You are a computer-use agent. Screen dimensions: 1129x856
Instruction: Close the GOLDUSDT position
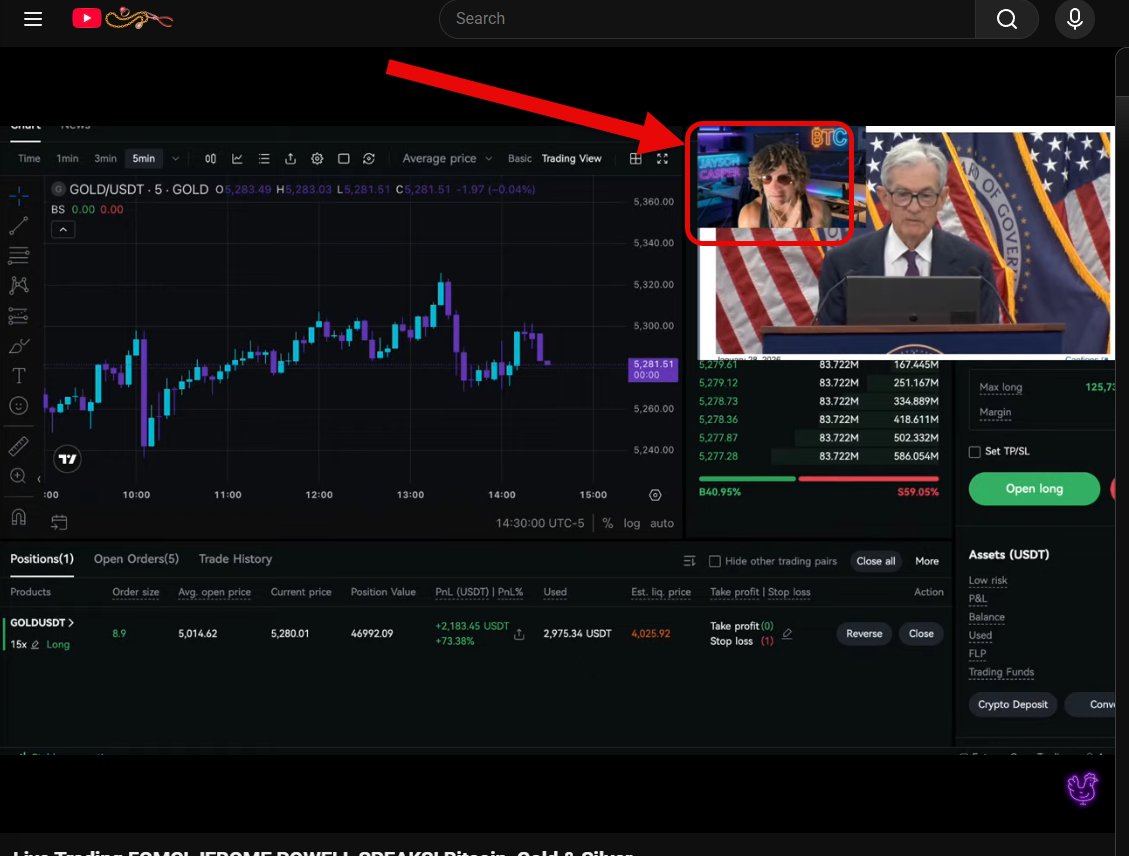(921, 634)
